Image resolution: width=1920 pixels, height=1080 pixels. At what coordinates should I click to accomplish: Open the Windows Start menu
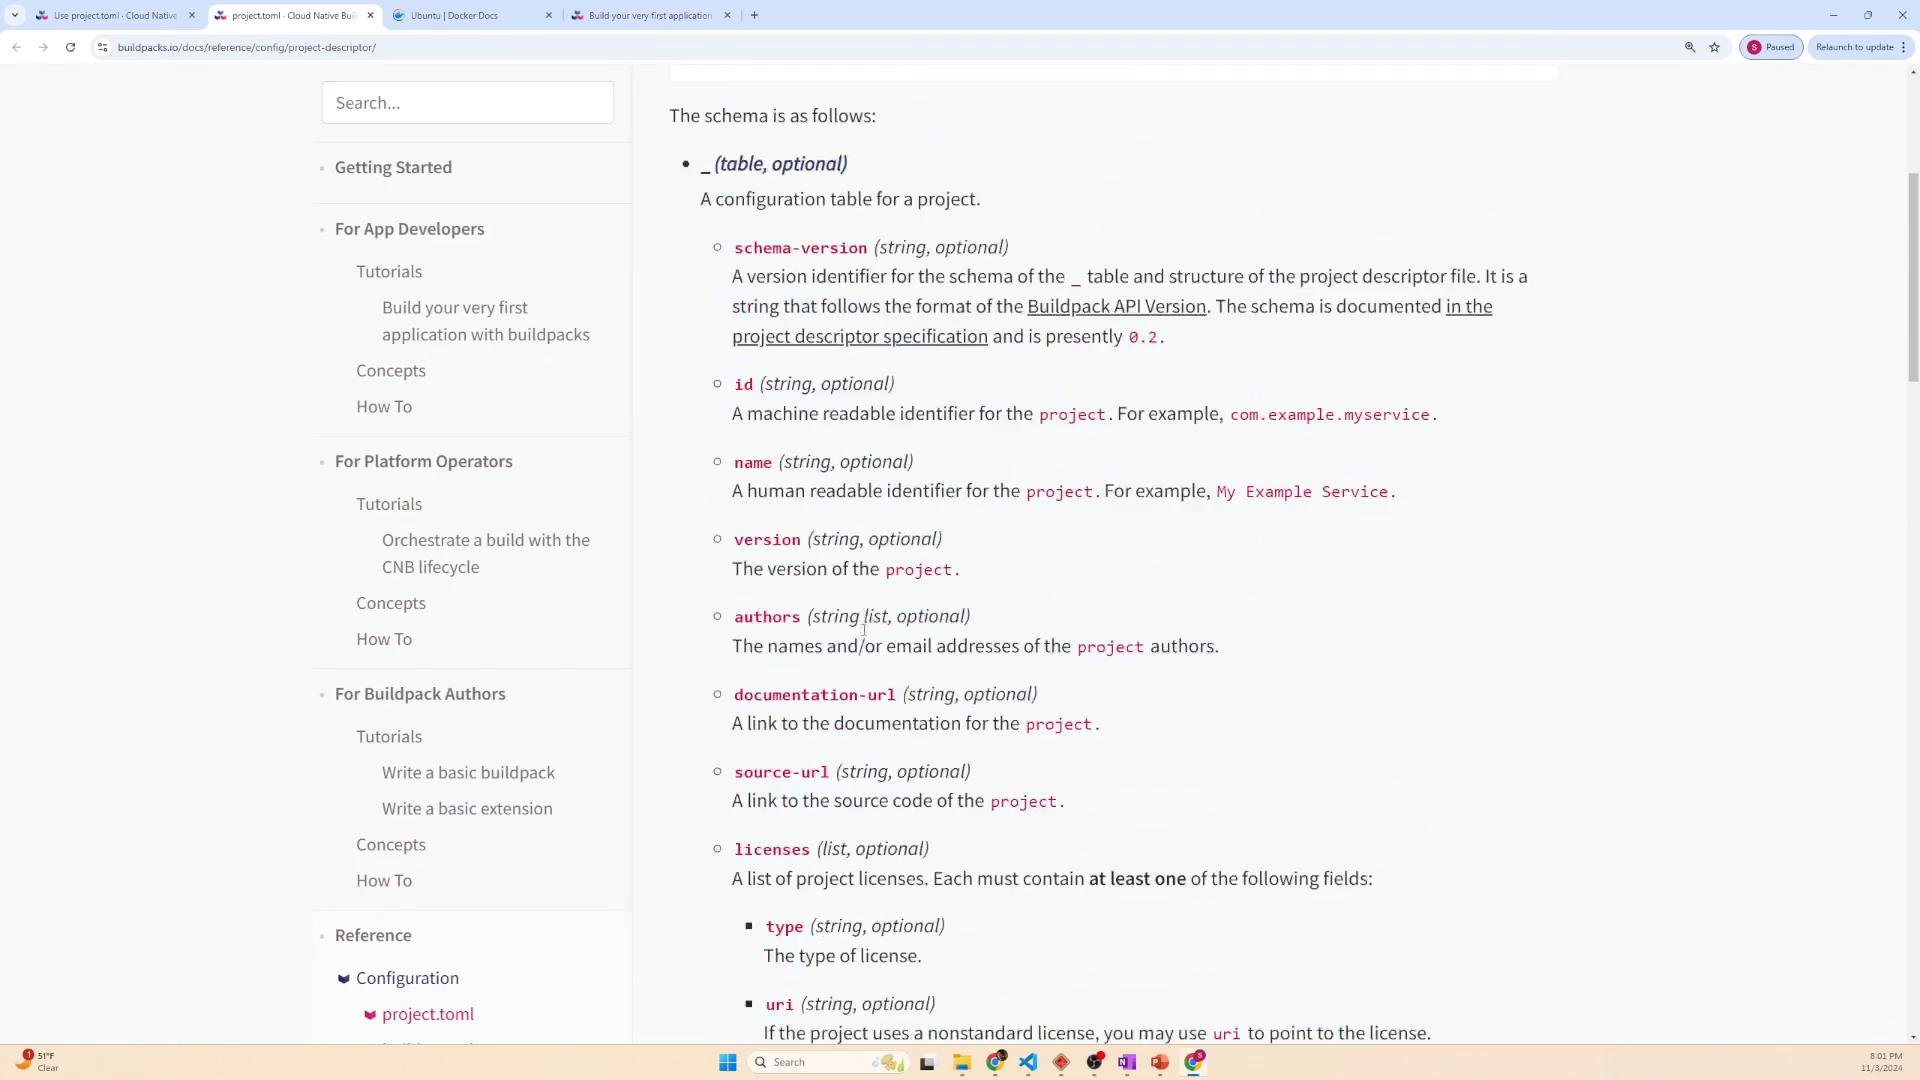(727, 1062)
